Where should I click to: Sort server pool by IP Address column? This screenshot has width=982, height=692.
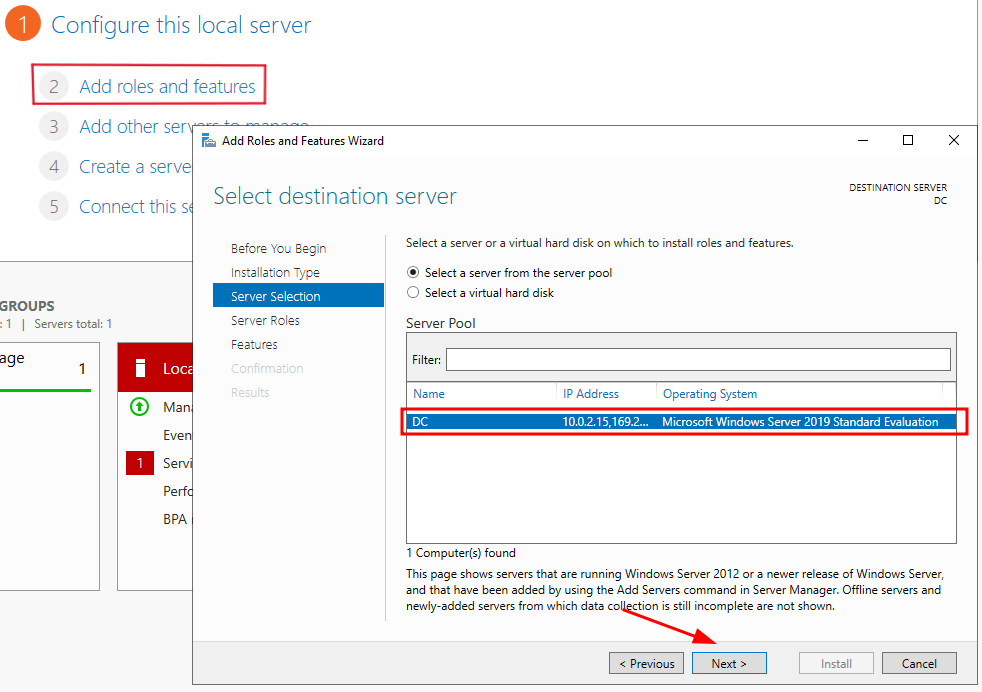click(590, 394)
